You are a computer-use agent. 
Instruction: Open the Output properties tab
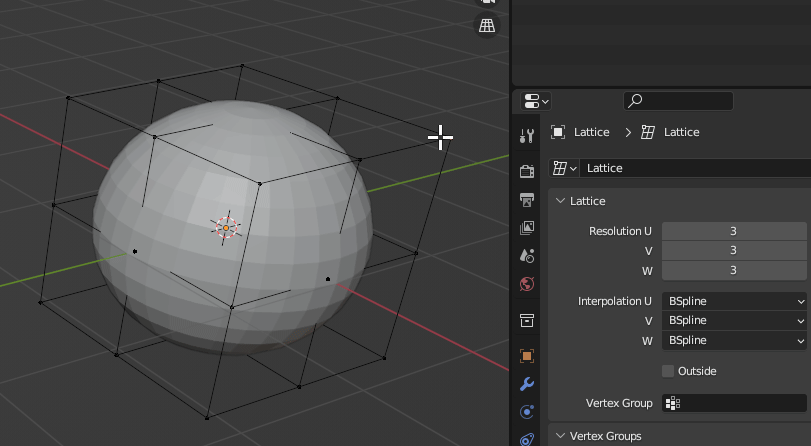point(527,199)
